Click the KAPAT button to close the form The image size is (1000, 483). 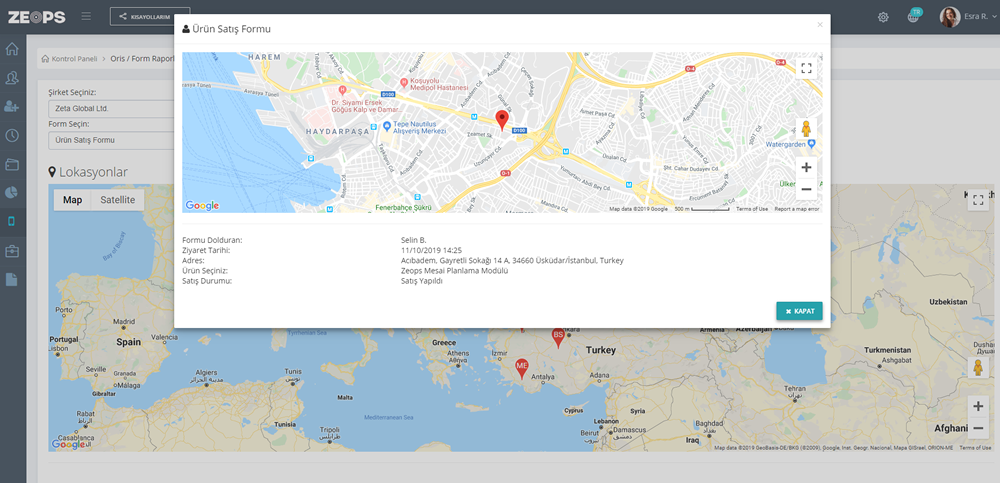(799, 311)
